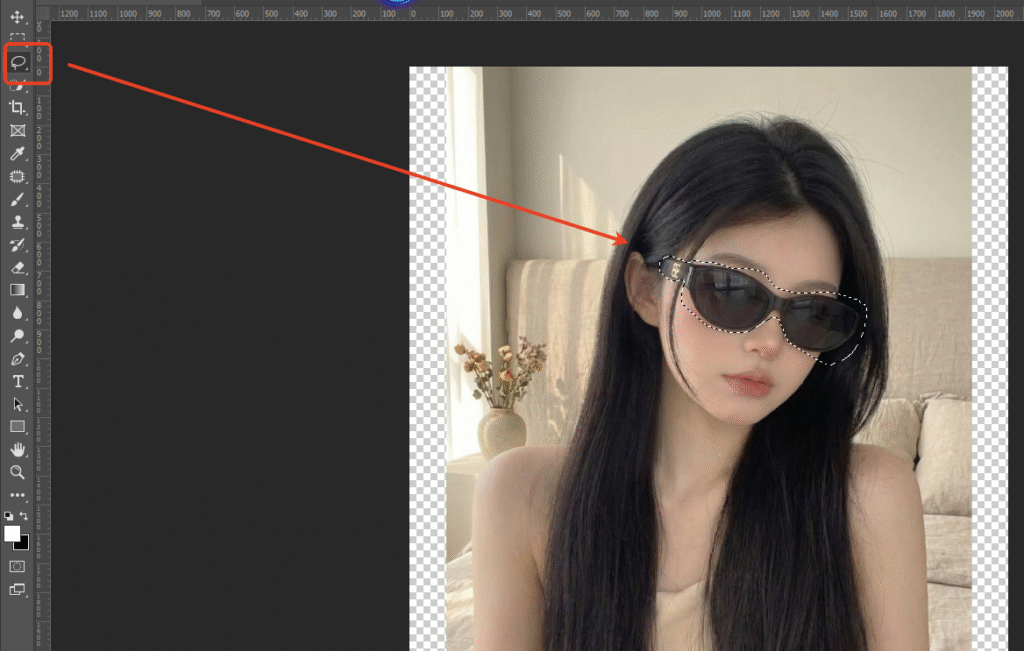Select the Clone Stamp tool

pos(17,222)
